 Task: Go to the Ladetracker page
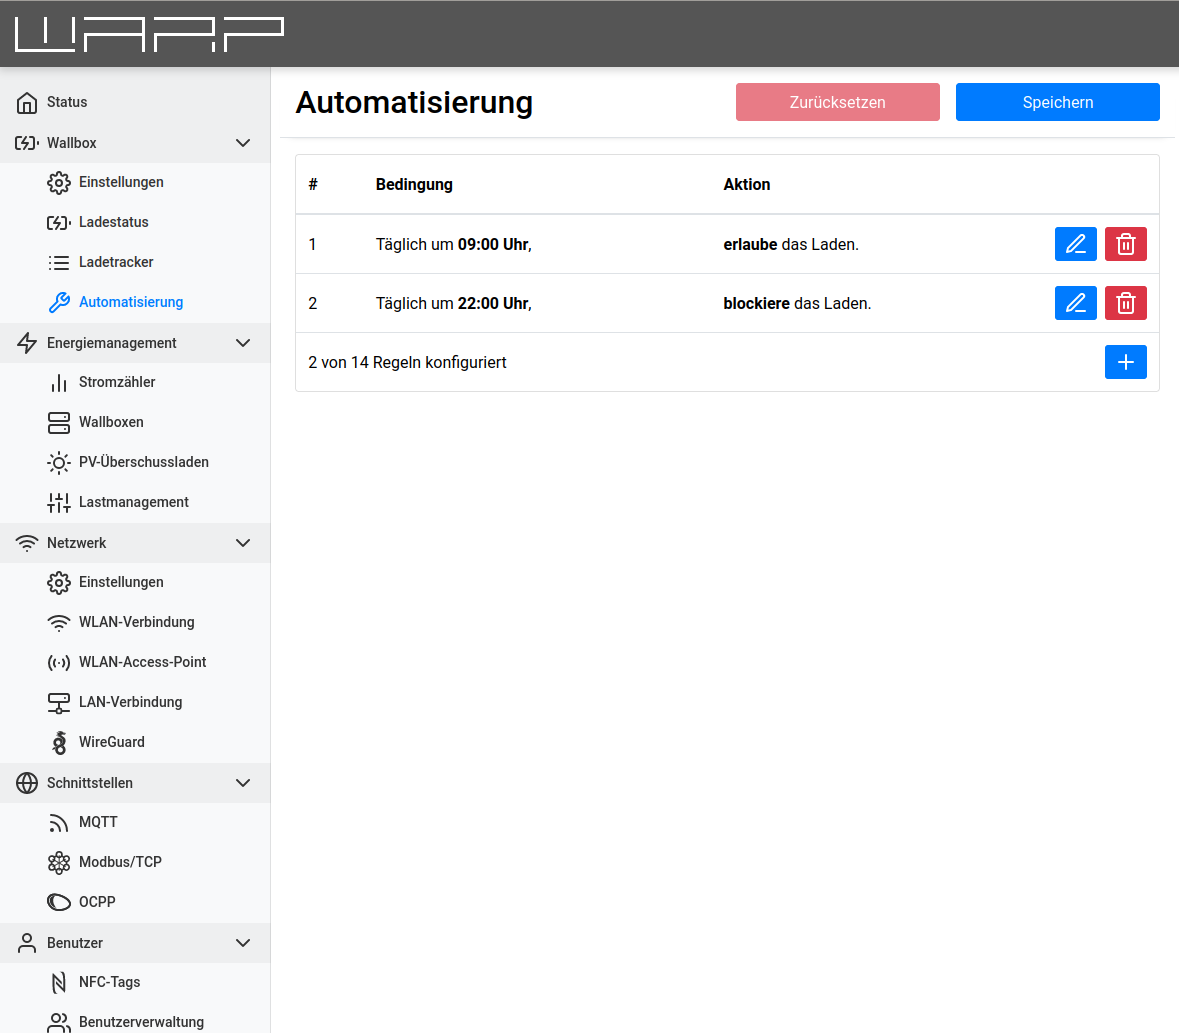point(116,262)
